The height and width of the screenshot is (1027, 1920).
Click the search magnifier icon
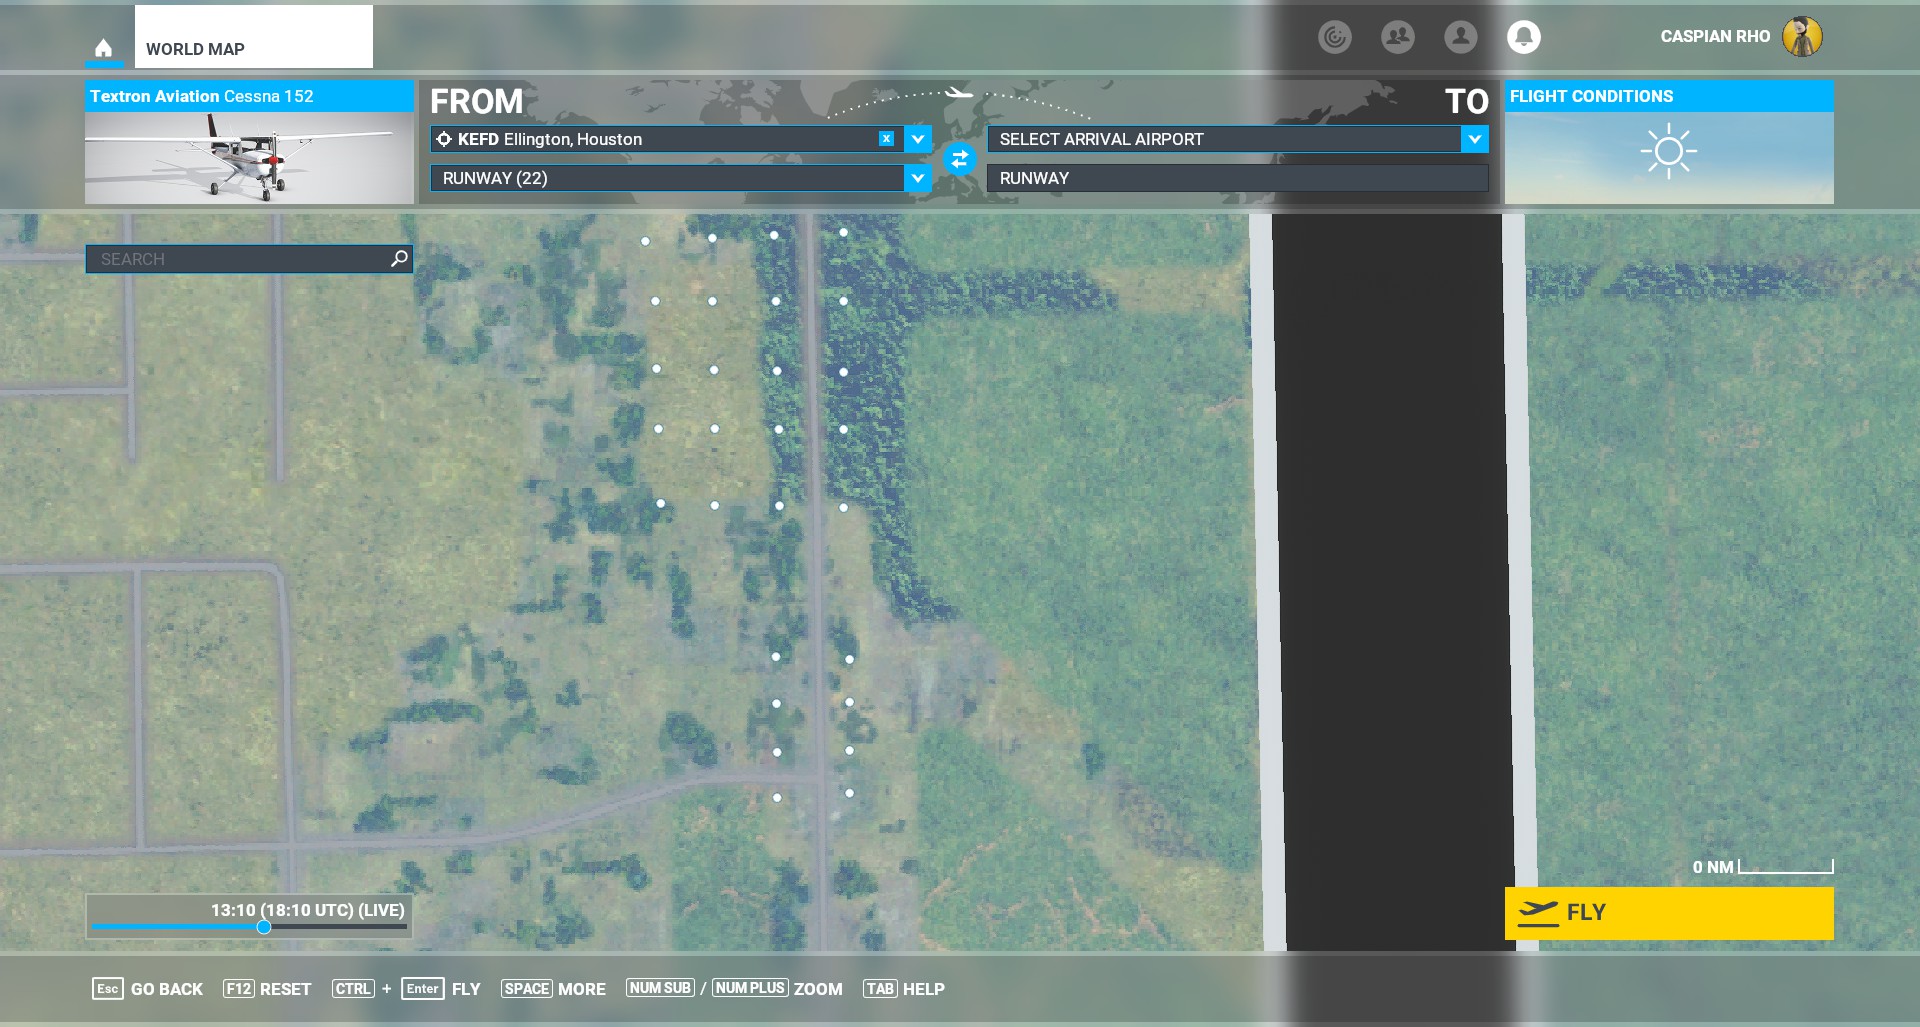399,259
